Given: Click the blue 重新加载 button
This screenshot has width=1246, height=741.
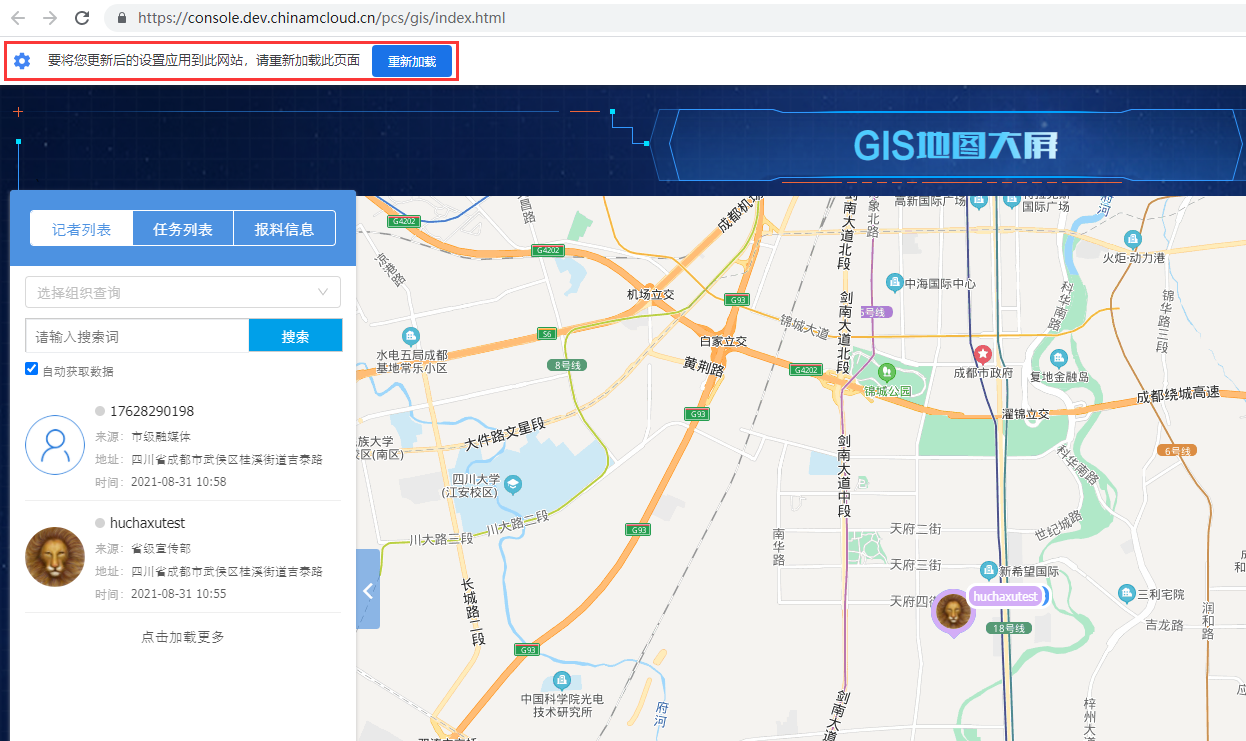Looking at the screenshot, I should (x=411, y=61).
